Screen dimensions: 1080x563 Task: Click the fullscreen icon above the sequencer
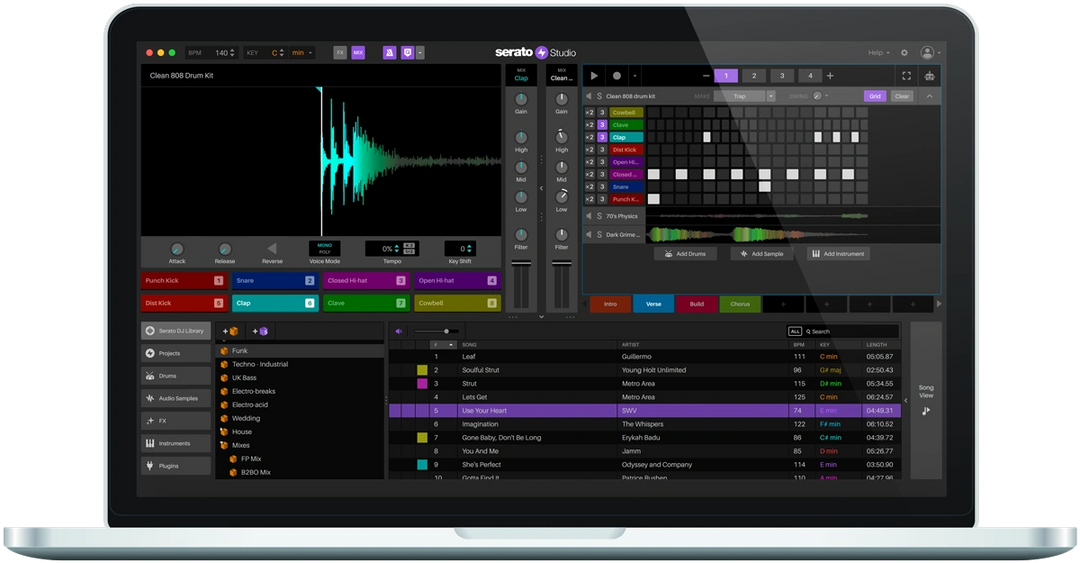pos(906,76)
